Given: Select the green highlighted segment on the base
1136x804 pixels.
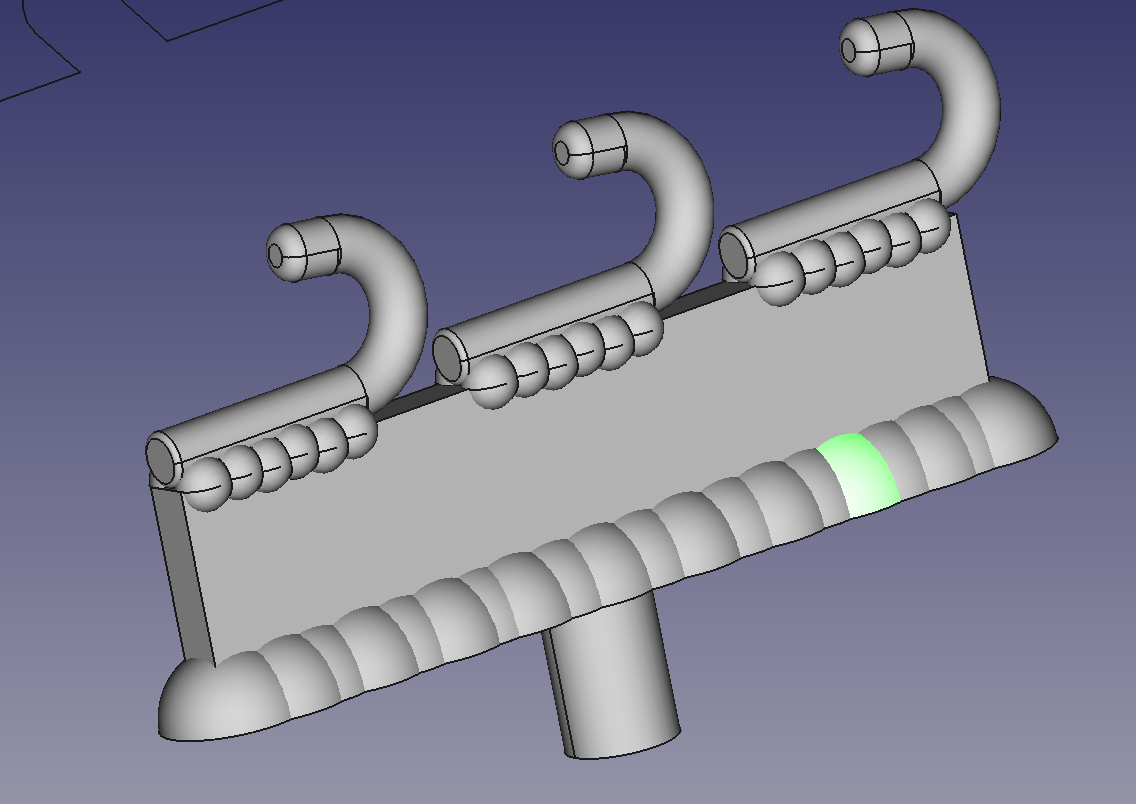Looking at the screenshot, I should coord(859,474).
